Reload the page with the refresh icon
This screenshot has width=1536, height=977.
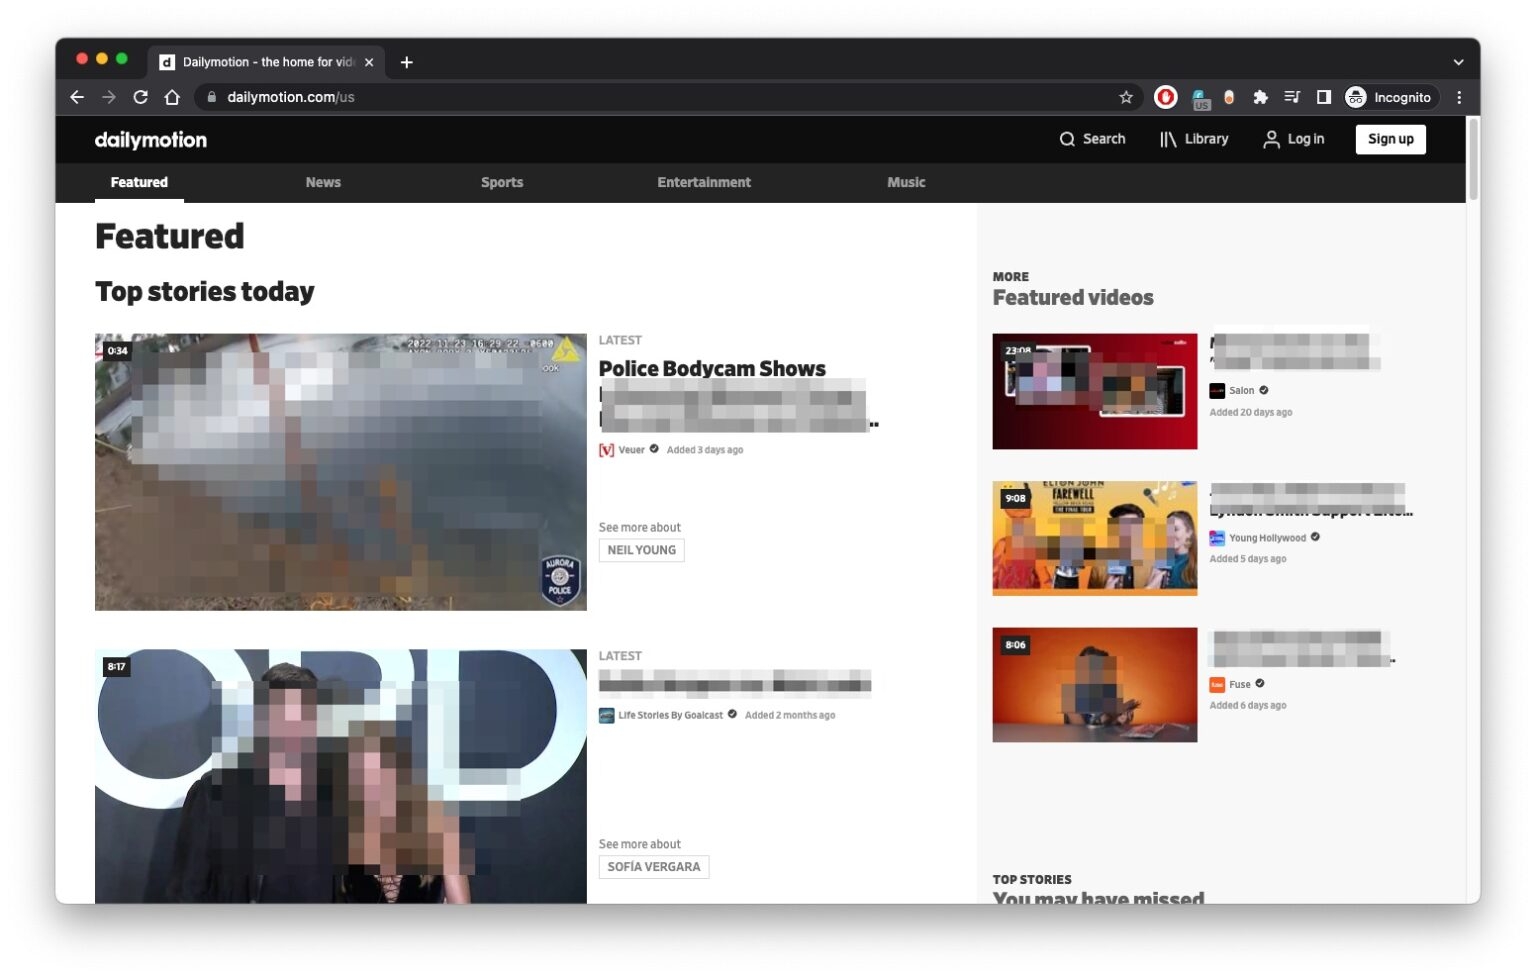(140, 97)
